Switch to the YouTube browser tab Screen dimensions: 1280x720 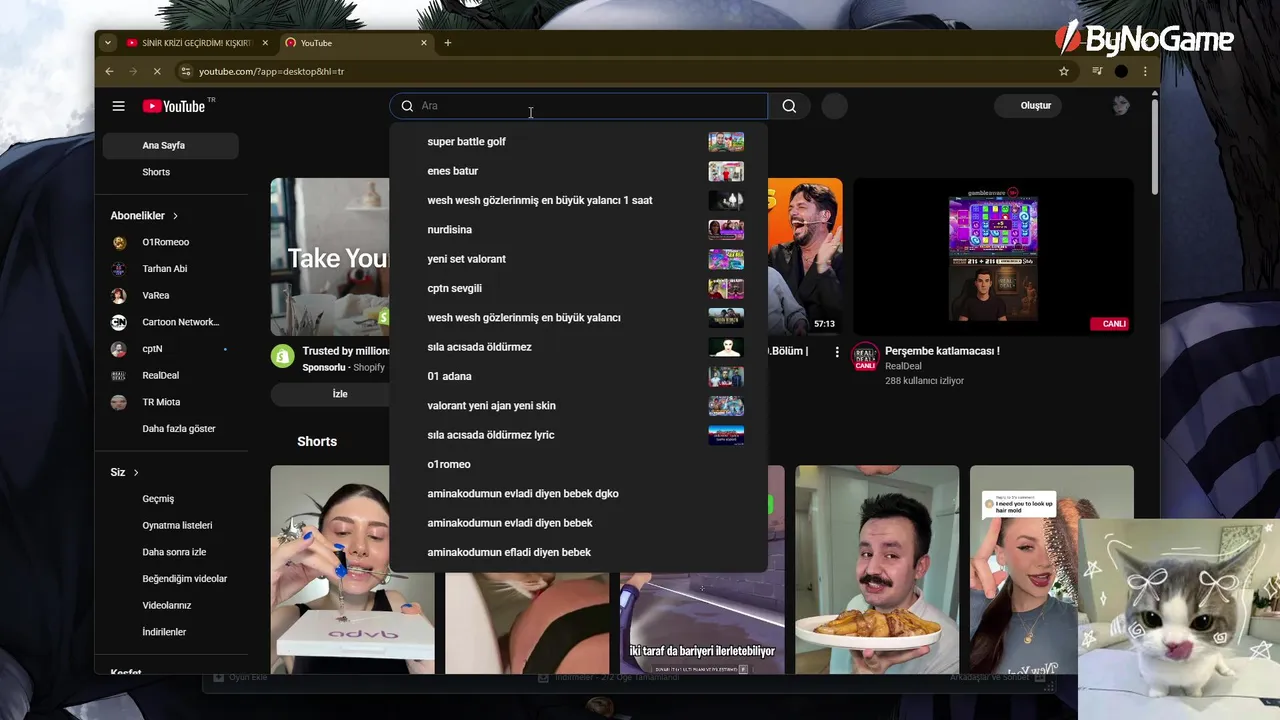click(x=356, y=43)
